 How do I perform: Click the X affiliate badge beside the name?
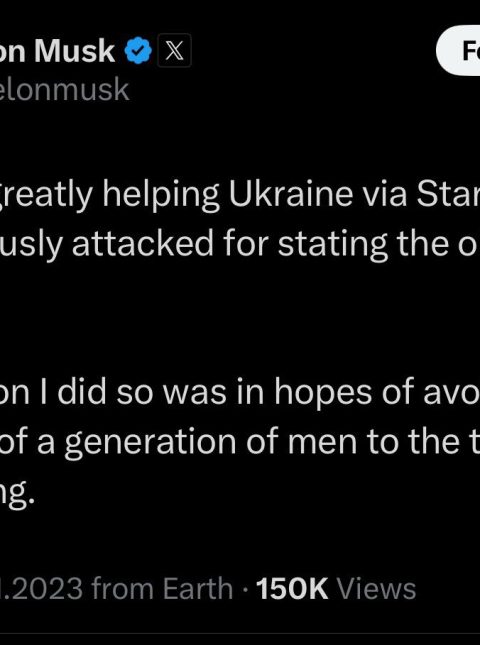click(174, 51)
